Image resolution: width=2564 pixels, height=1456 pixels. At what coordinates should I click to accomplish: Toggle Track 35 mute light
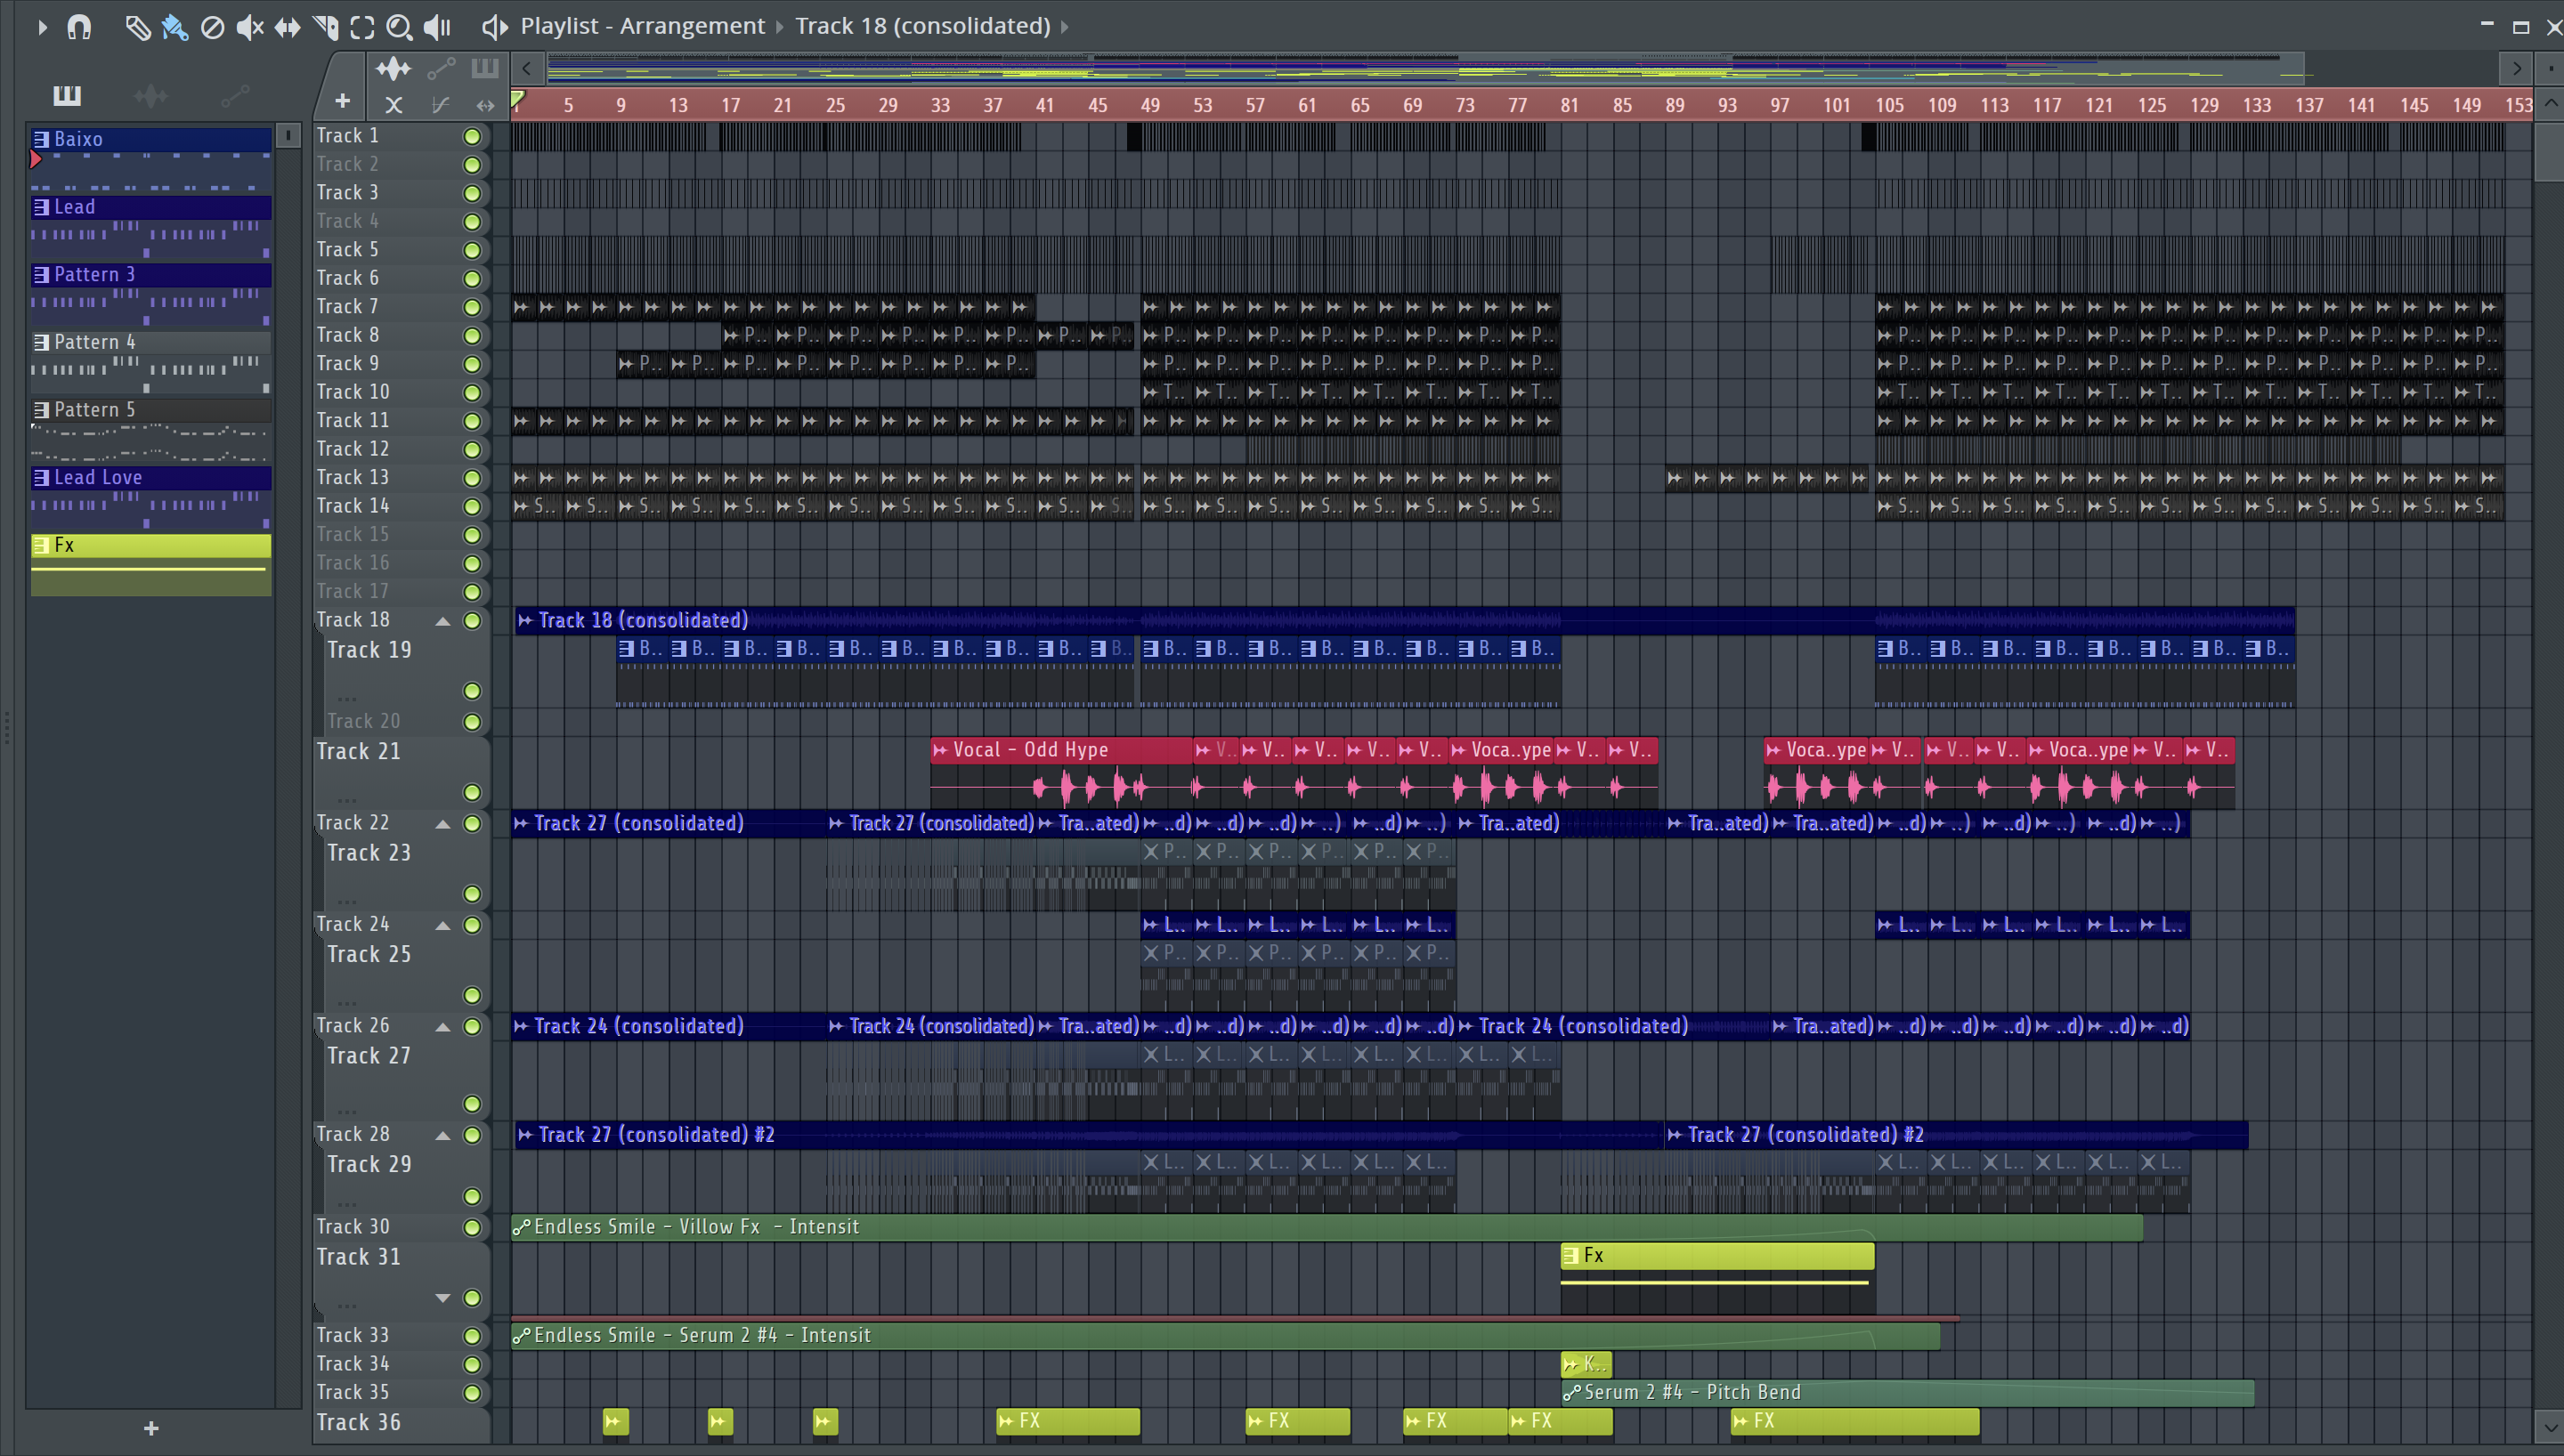[x=472, y=1393]
